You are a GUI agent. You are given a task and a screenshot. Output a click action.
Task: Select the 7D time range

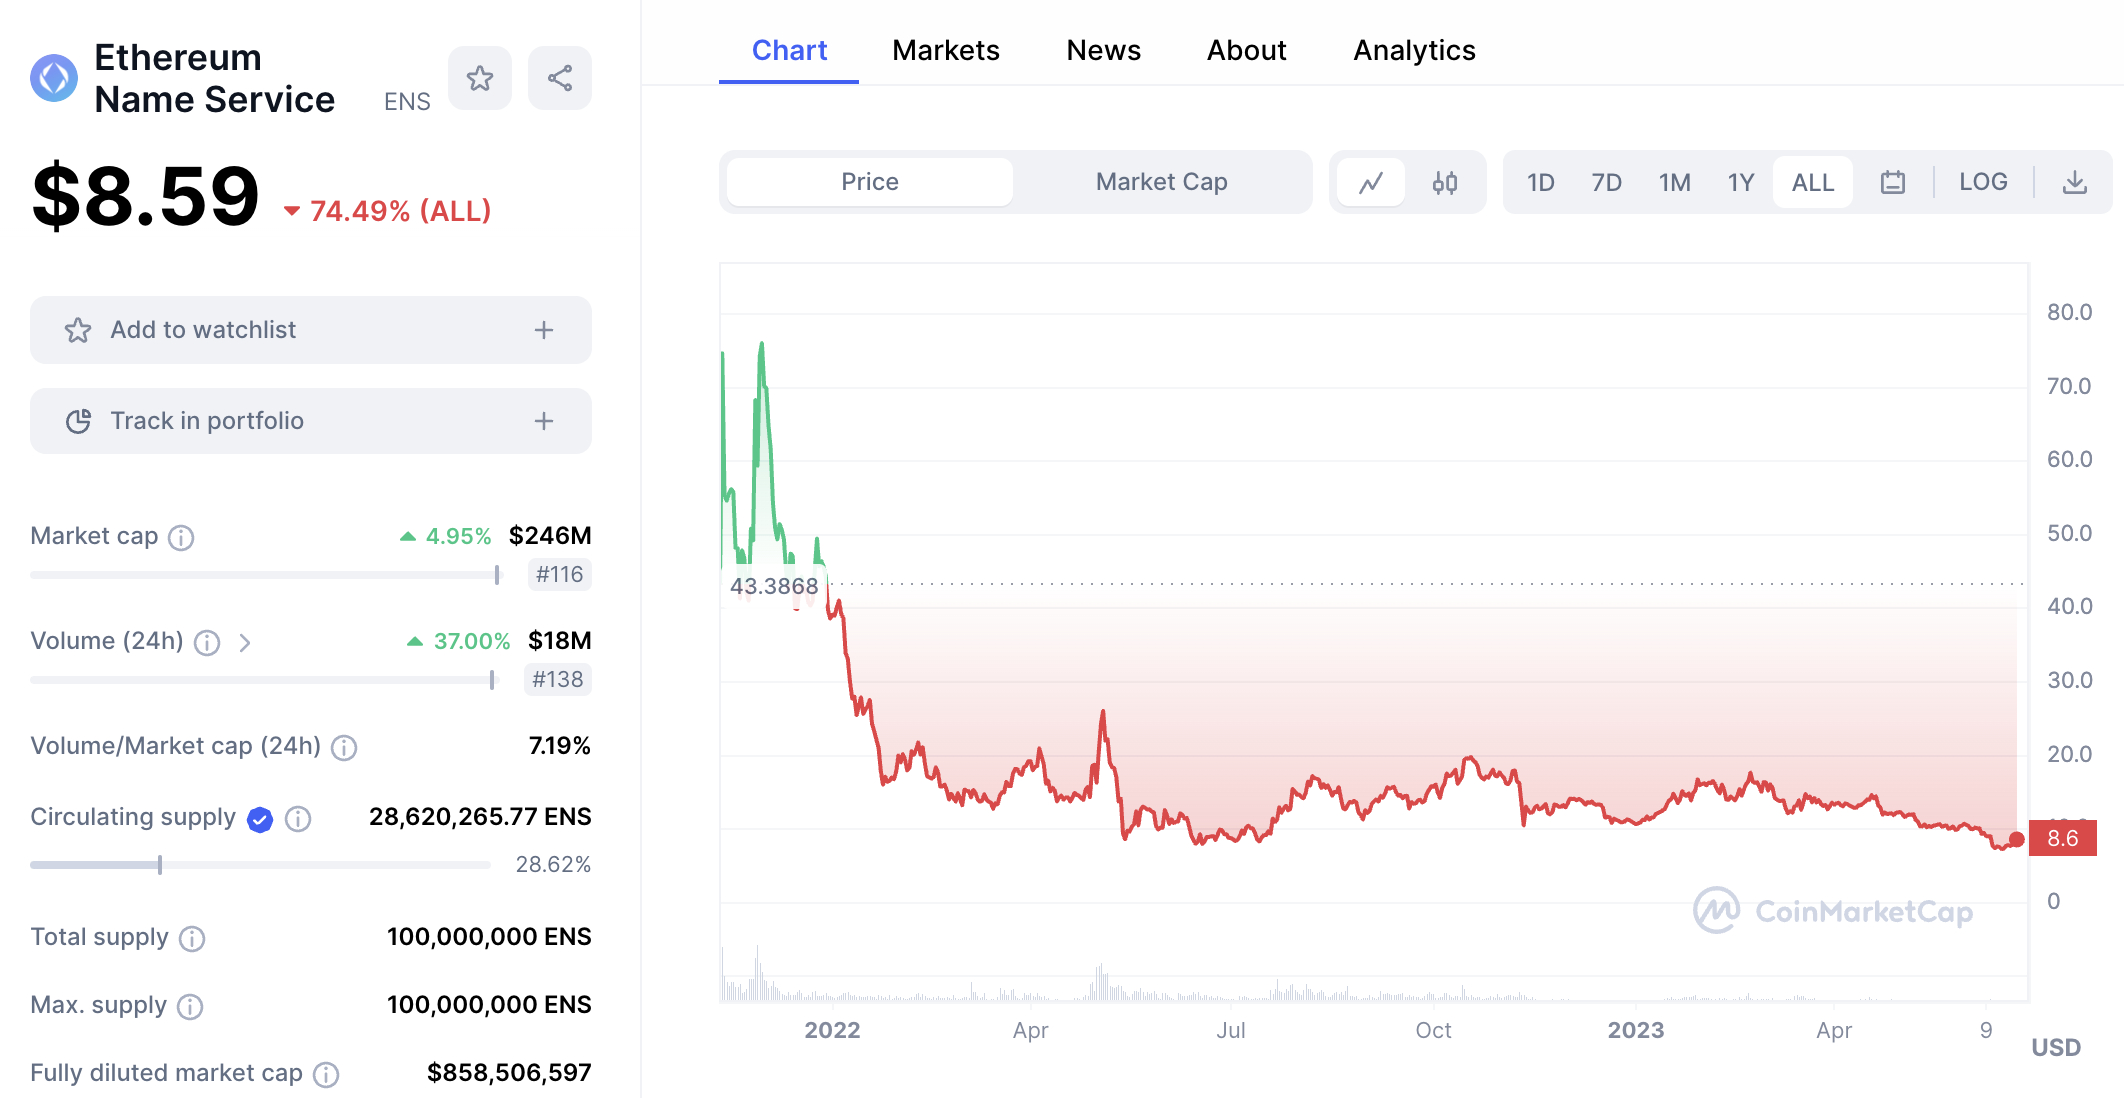click(x=1606, y=182)
